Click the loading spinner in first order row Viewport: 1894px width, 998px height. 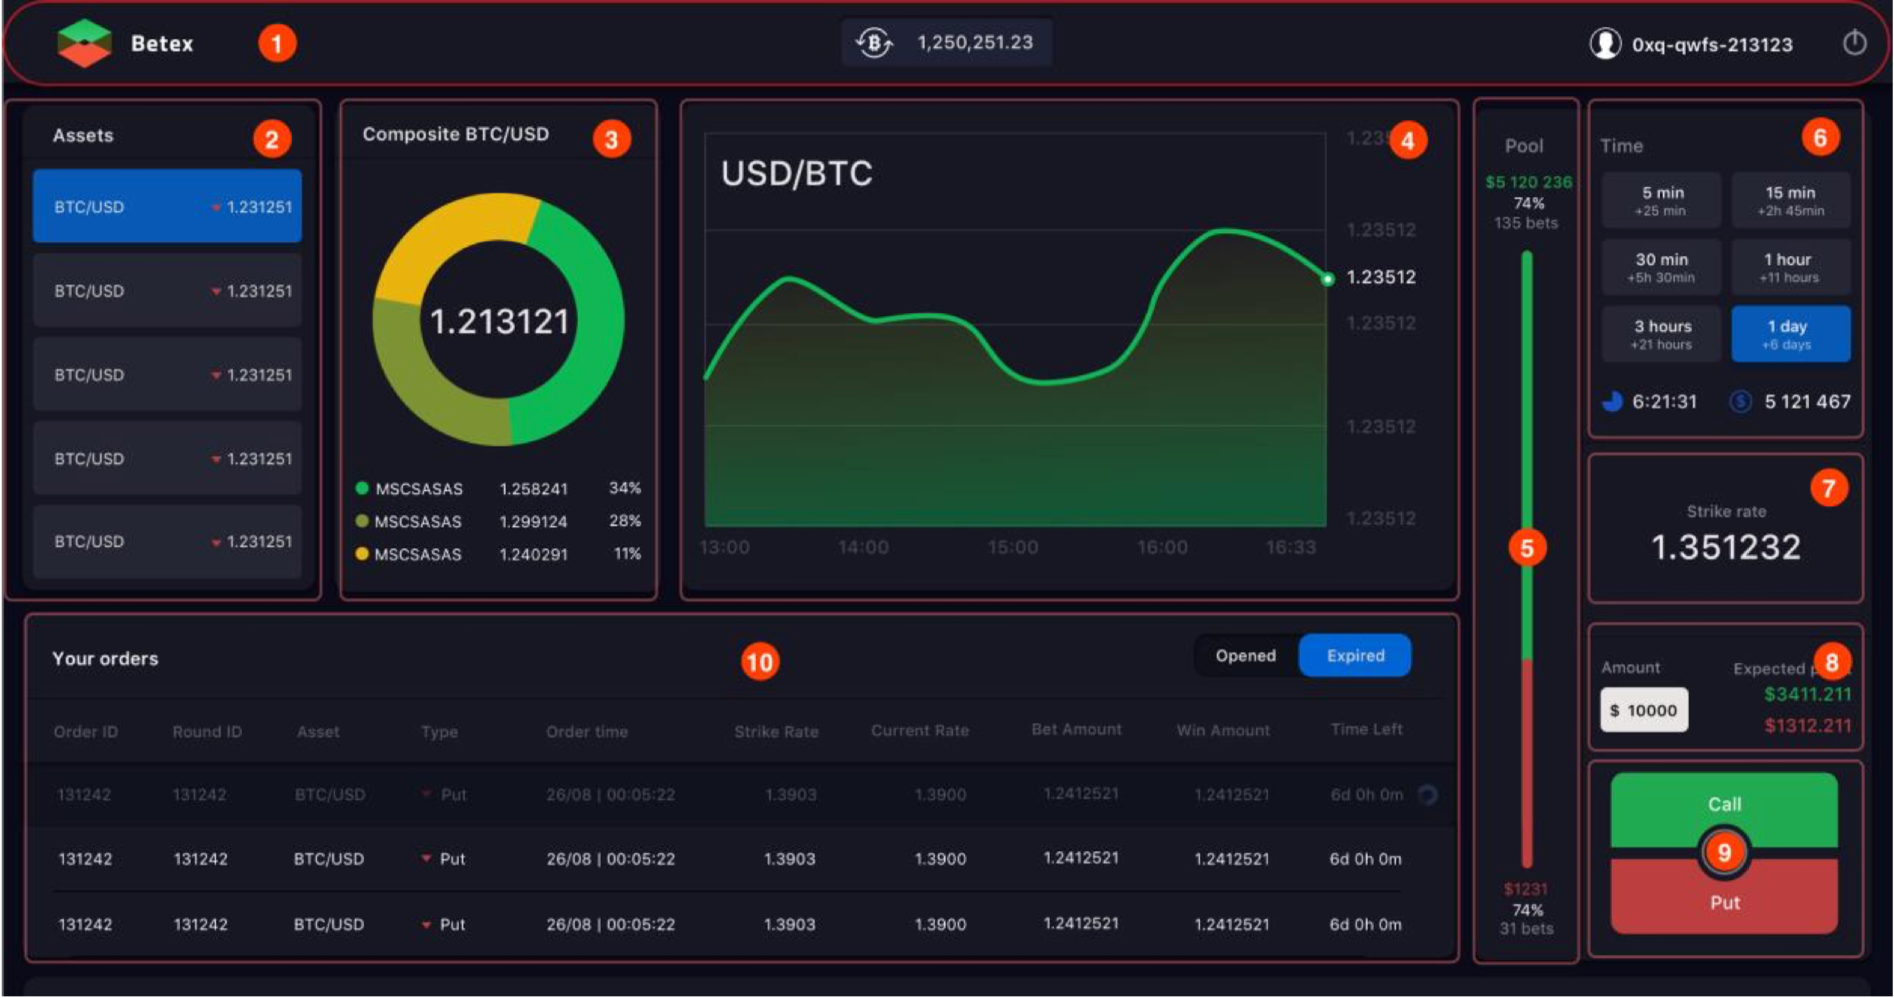(1428, 794)
